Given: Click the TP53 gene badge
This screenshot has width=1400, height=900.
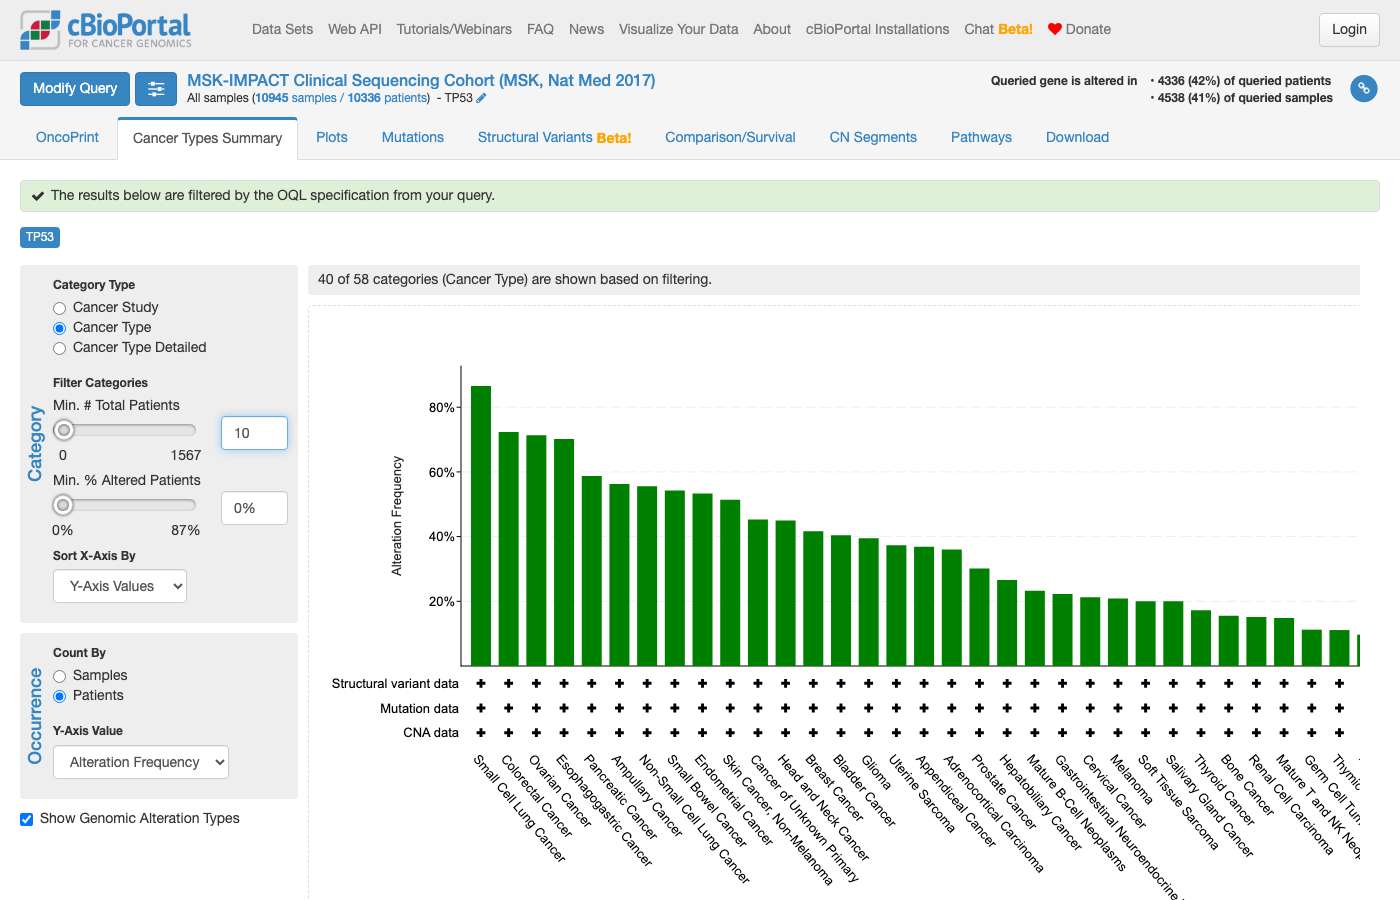Looking at the screenshot, I should [x=40, y=237].
